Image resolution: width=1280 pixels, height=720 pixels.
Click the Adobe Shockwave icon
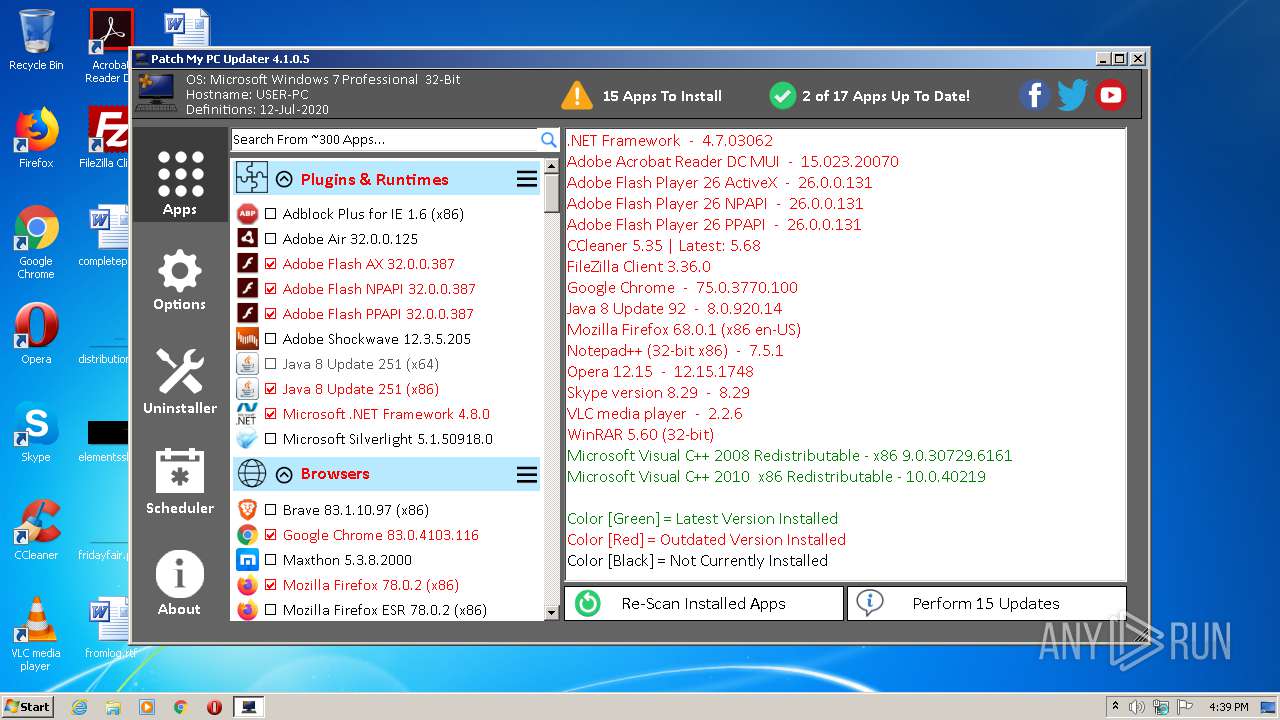click(247, 339)
